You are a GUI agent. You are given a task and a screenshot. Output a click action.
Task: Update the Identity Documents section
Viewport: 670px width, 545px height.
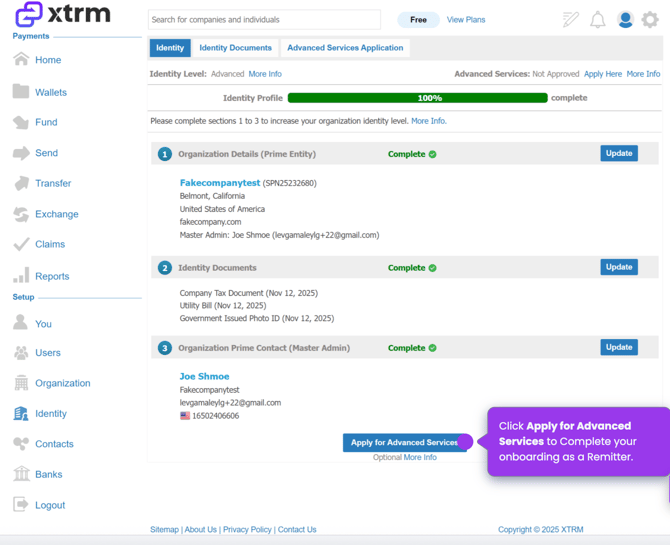(619, 267)
